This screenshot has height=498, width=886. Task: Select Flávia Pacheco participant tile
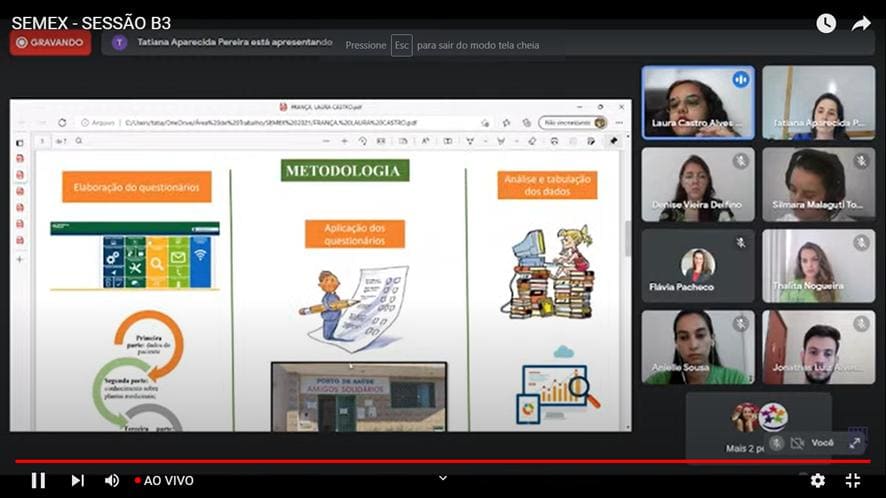(x=698, y=266)
